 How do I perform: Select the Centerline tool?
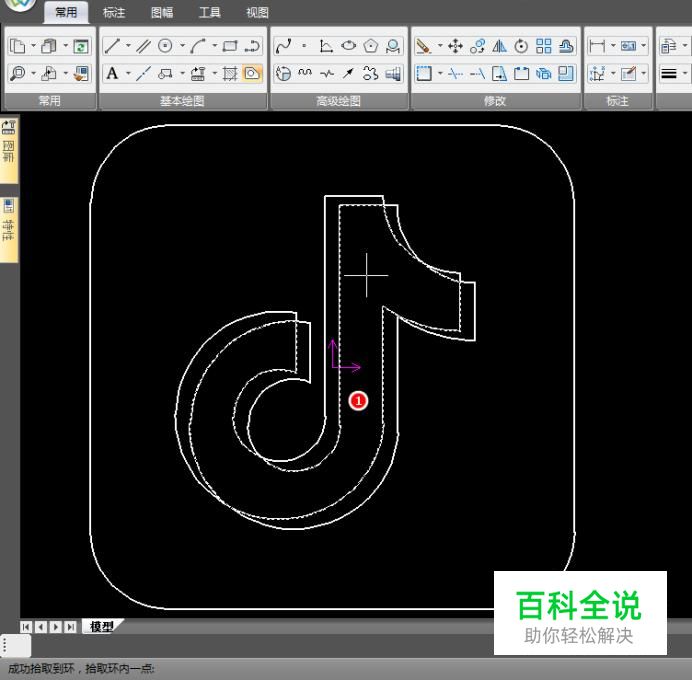click(x=143, y=73)
